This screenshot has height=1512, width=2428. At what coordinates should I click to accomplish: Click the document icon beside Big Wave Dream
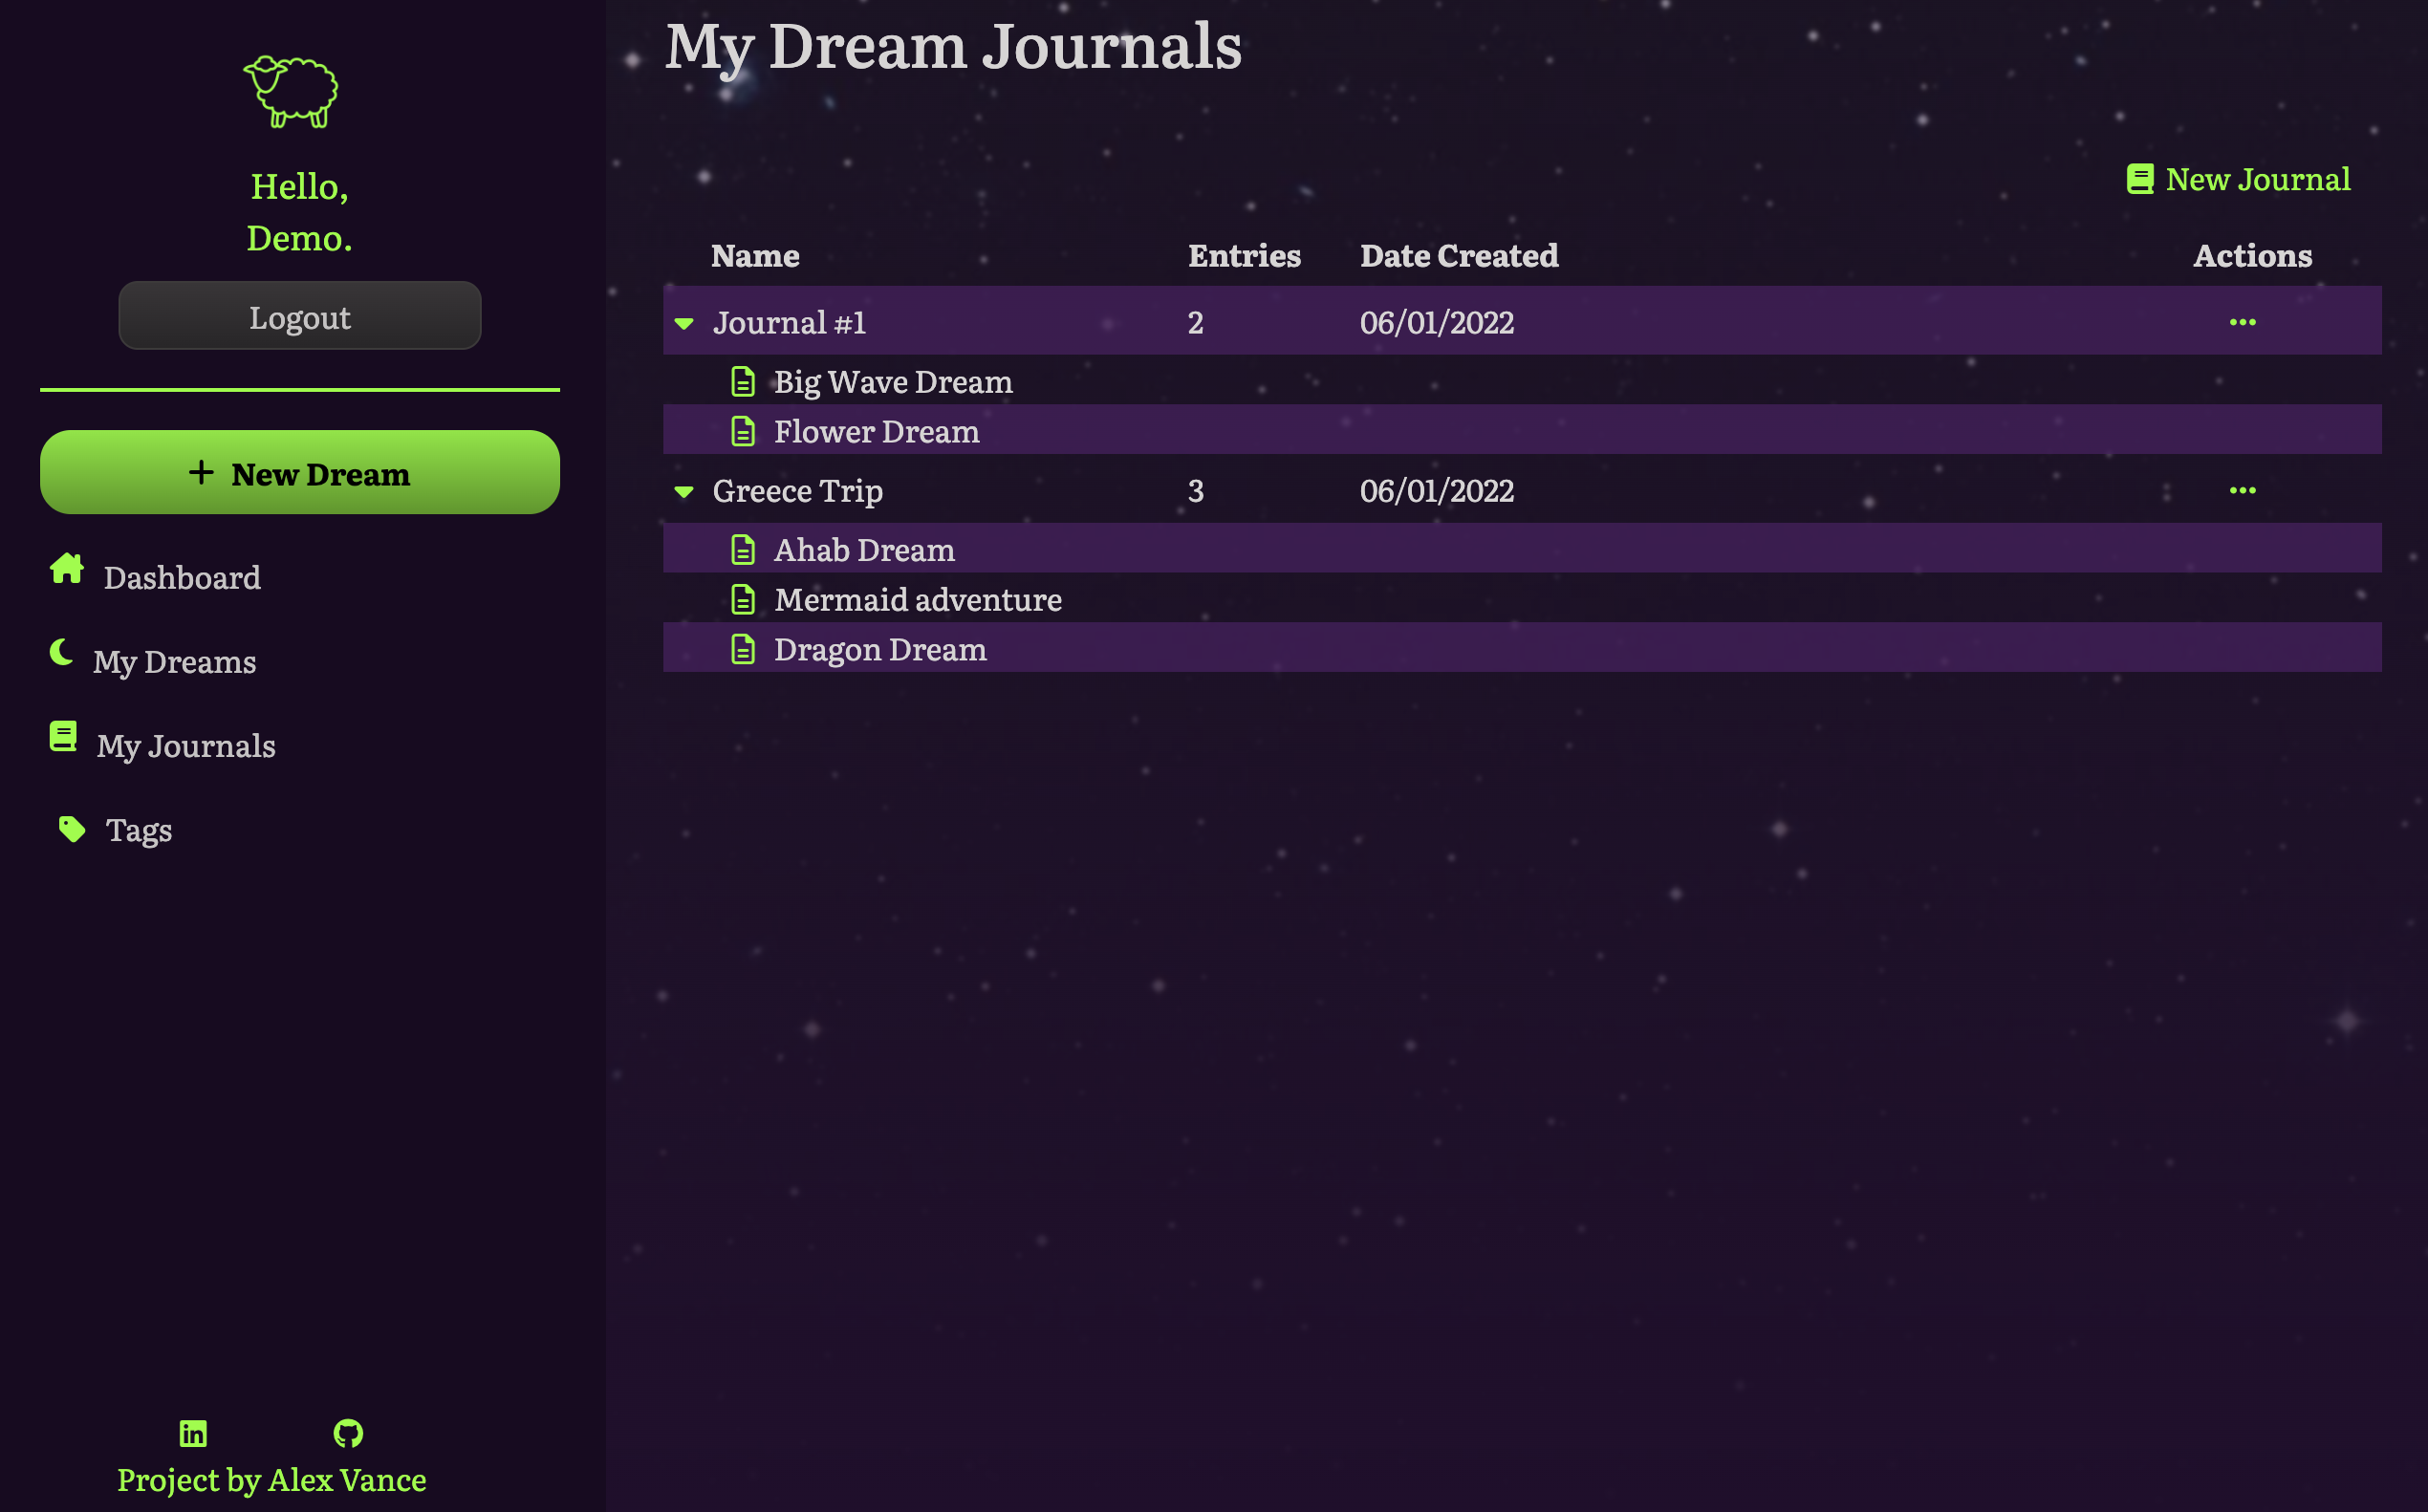coord(743,381)
